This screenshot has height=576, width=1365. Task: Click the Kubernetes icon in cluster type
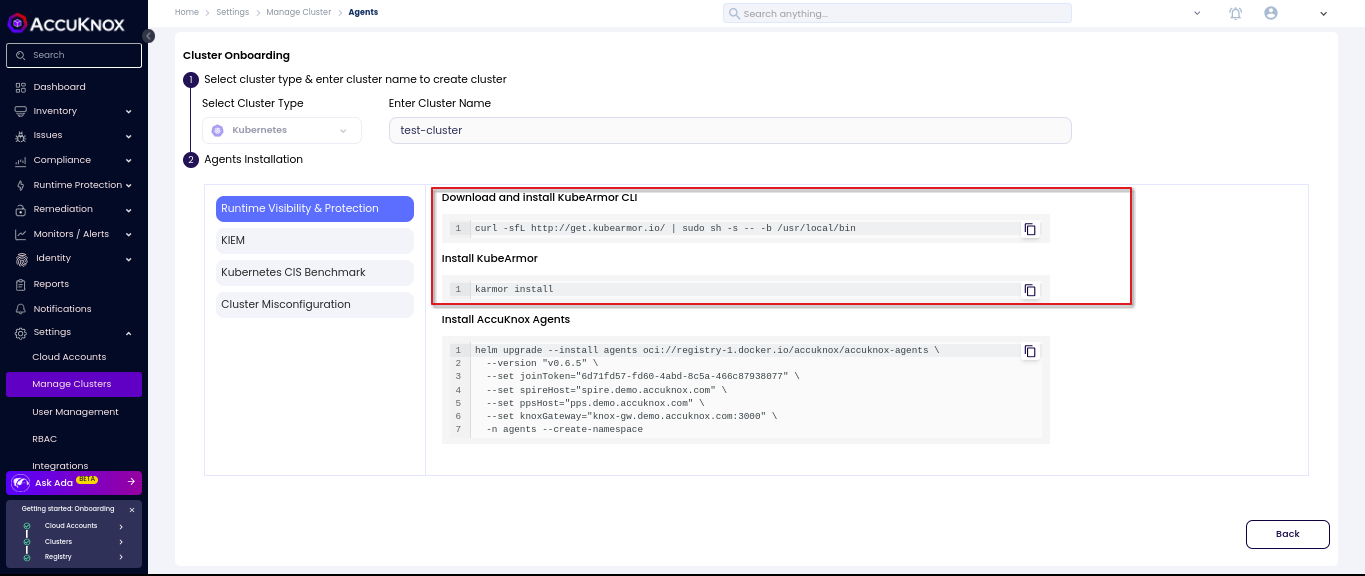[217, 130]
